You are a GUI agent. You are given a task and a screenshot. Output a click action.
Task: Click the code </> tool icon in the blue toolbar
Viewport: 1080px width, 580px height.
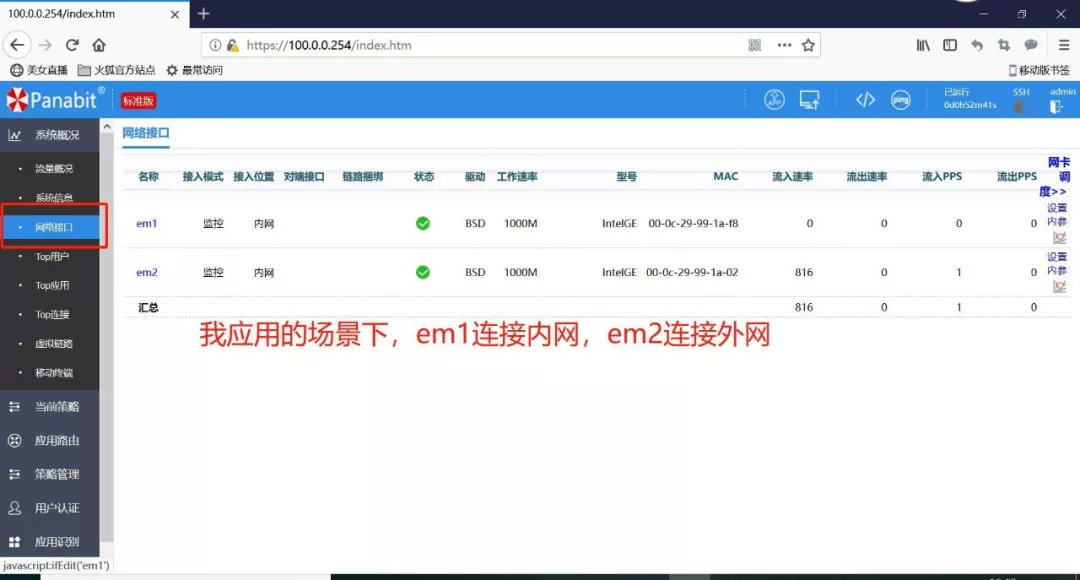point(865,100)
